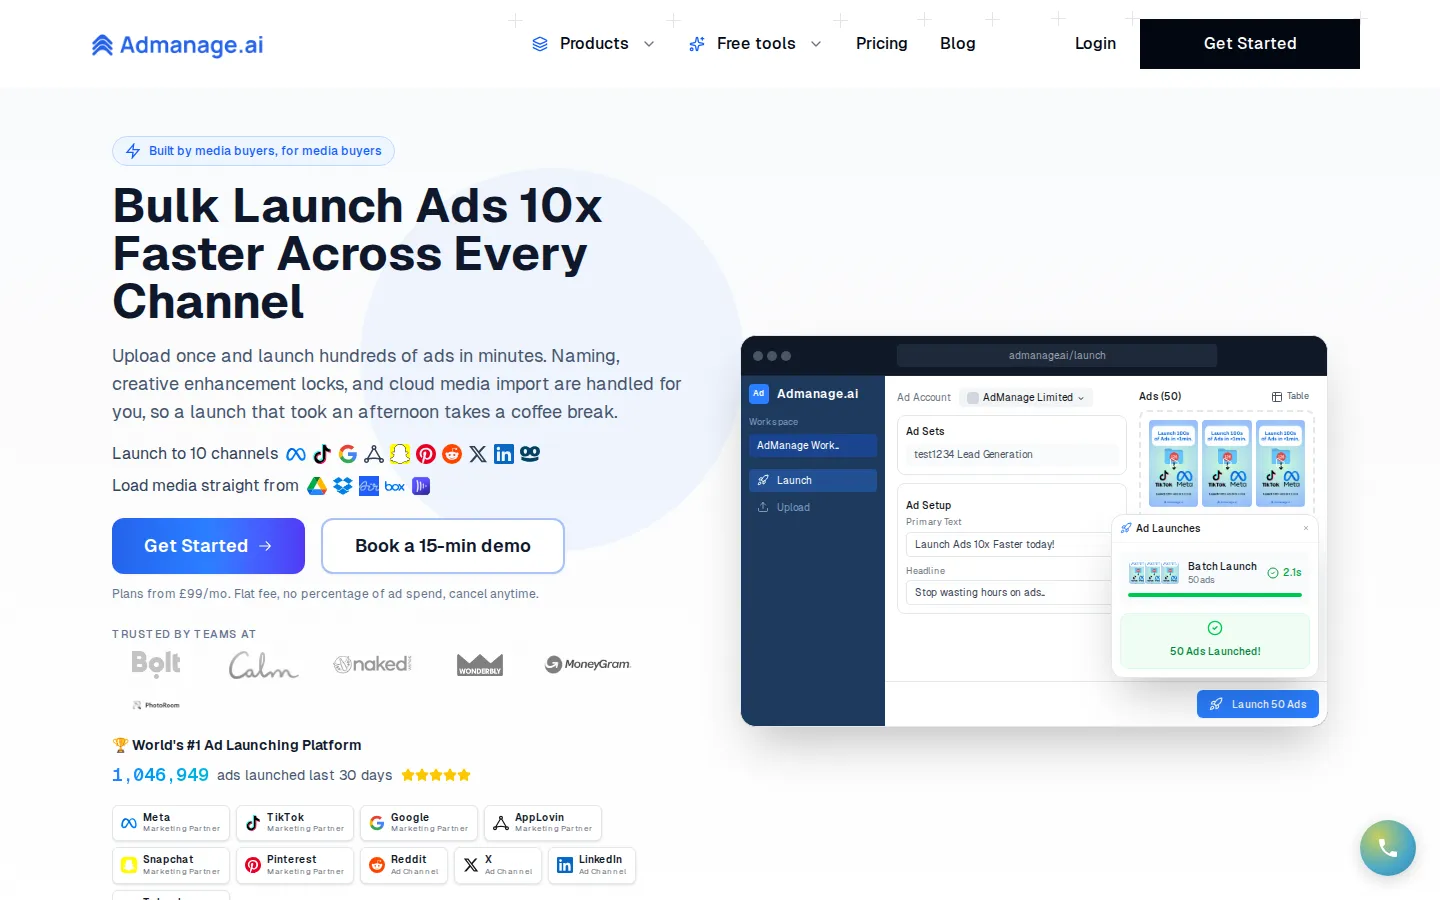
Task: Click the Snapchat icon in channels row
Action: tap(400, 454)
